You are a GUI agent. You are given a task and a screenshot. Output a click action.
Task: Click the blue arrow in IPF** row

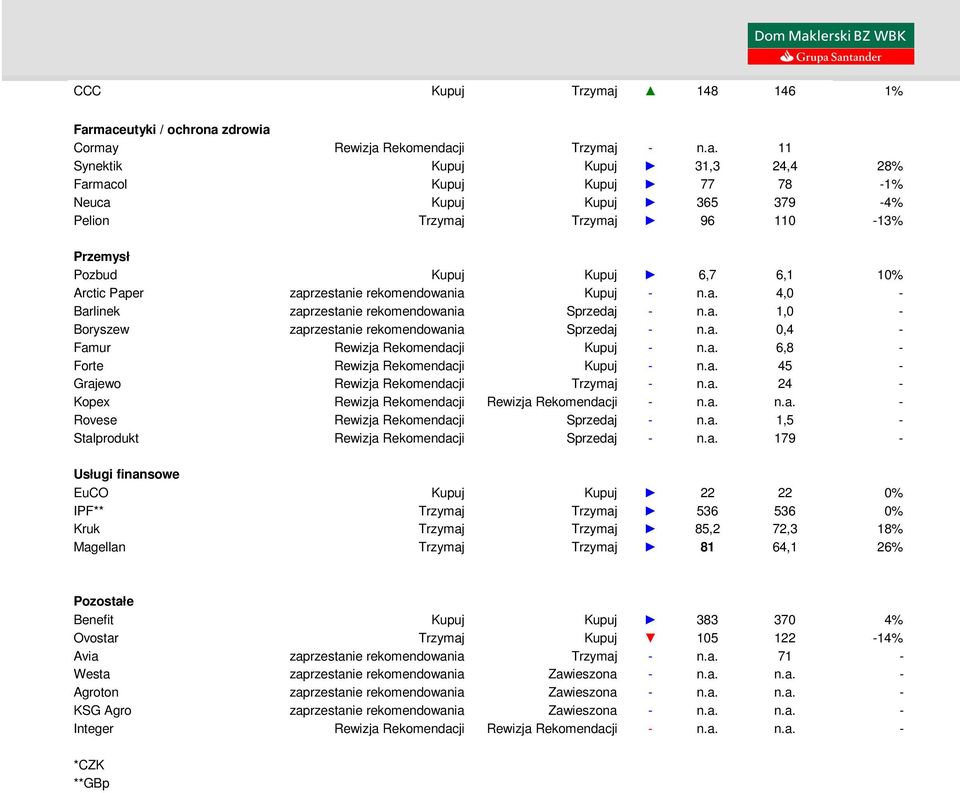(x=650, y=511)
